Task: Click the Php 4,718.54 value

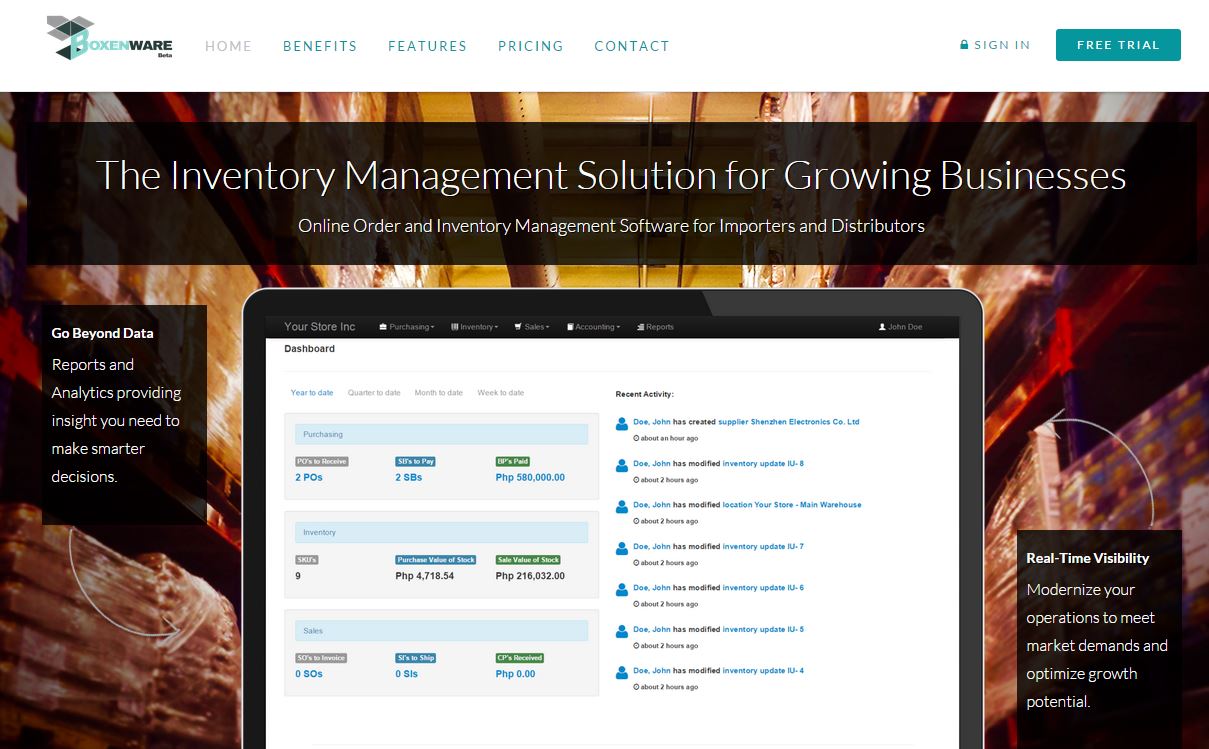Action: tap(424, 576)
